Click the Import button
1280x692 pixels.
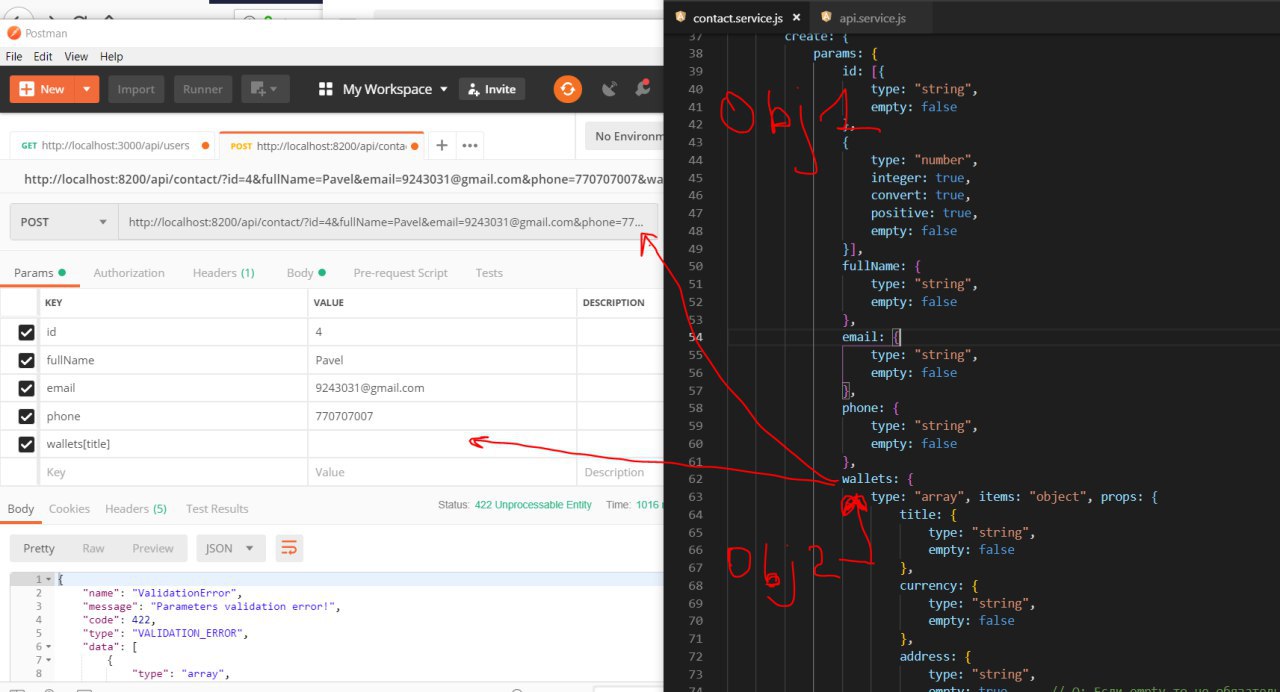click(136, 89)
